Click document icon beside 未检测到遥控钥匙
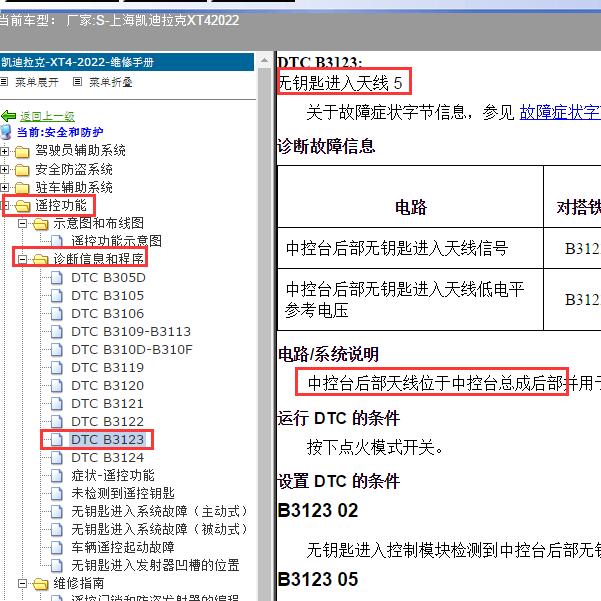The width and height of the screenshot is (601, 601). tap(57, 494)
